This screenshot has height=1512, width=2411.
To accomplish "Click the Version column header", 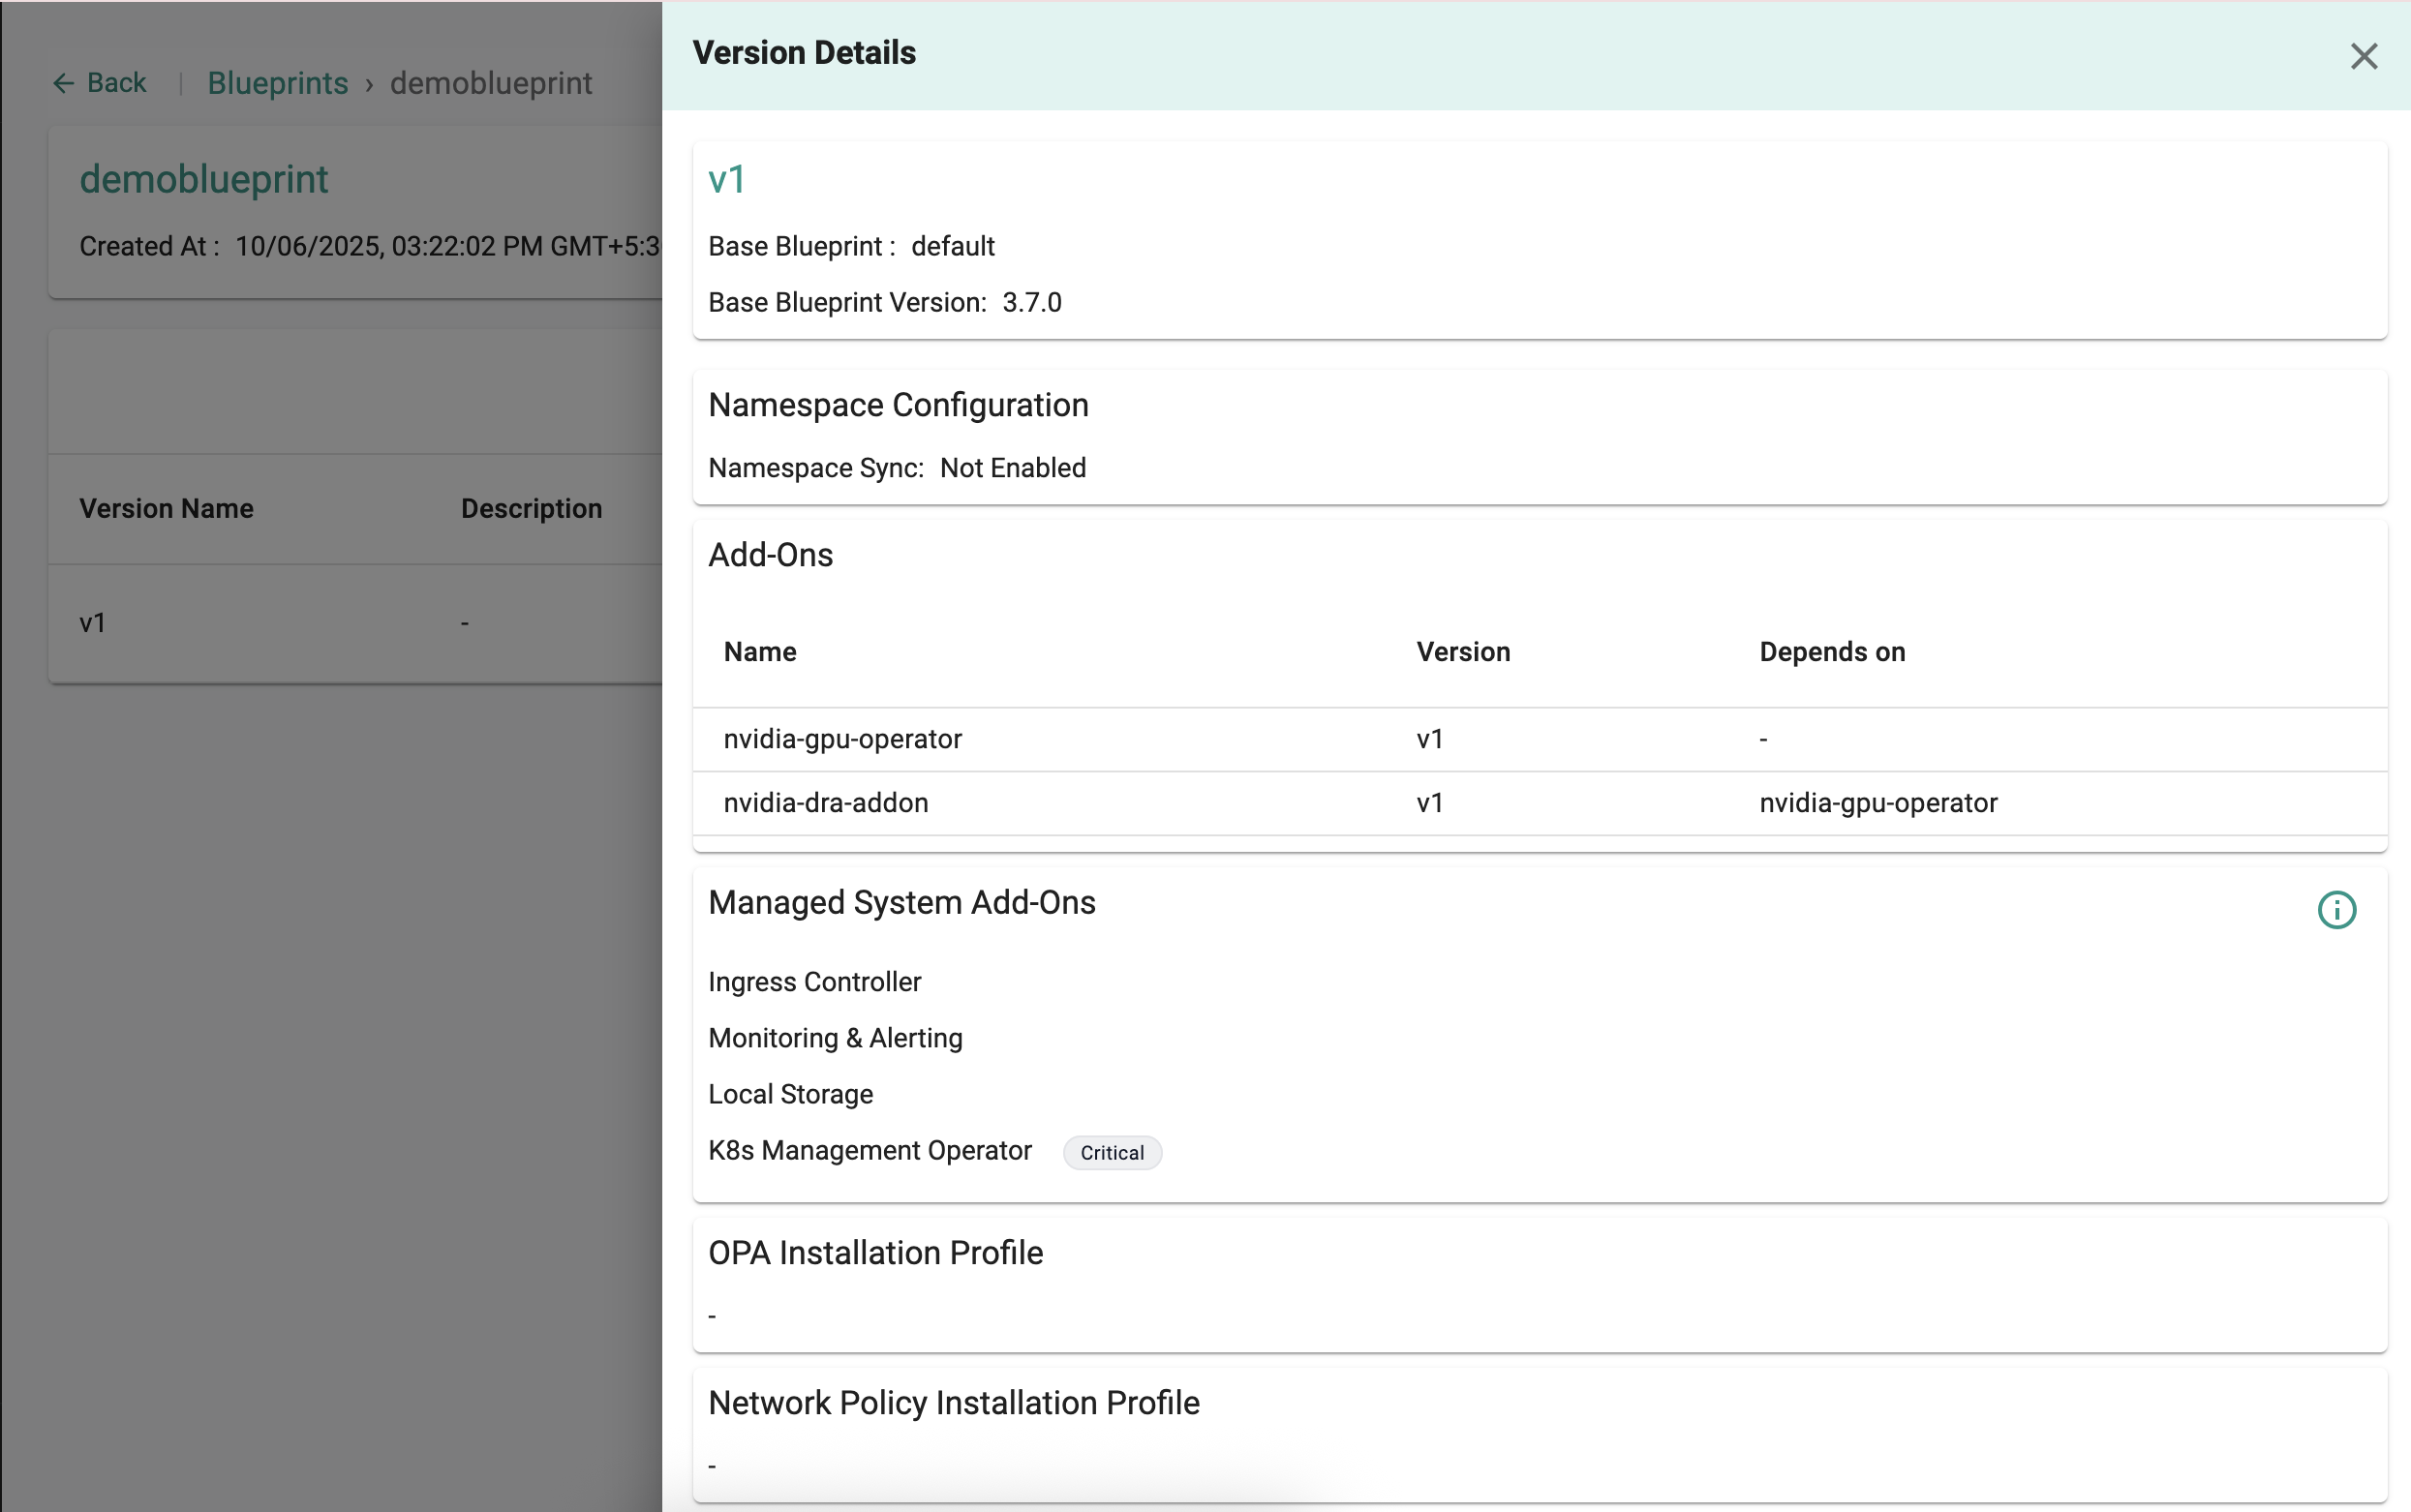I will [1462, 652].
